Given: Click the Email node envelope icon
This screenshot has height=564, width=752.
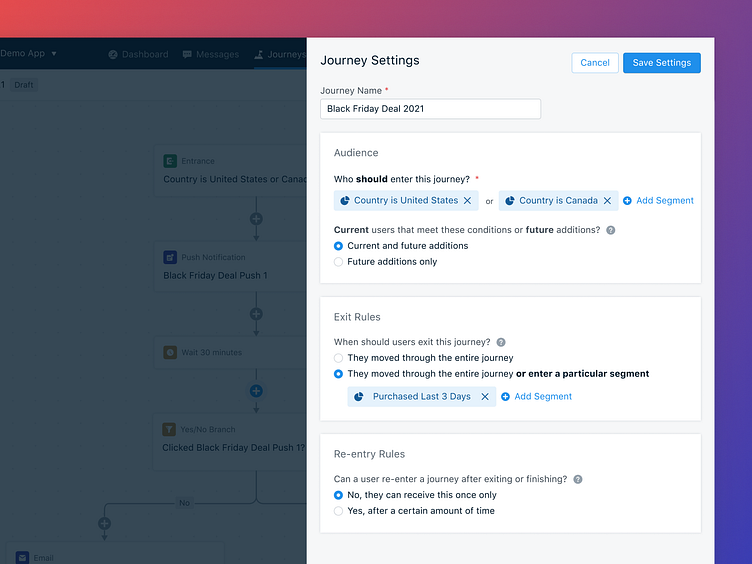Looking at the screenshot, I should pos(23,558).
